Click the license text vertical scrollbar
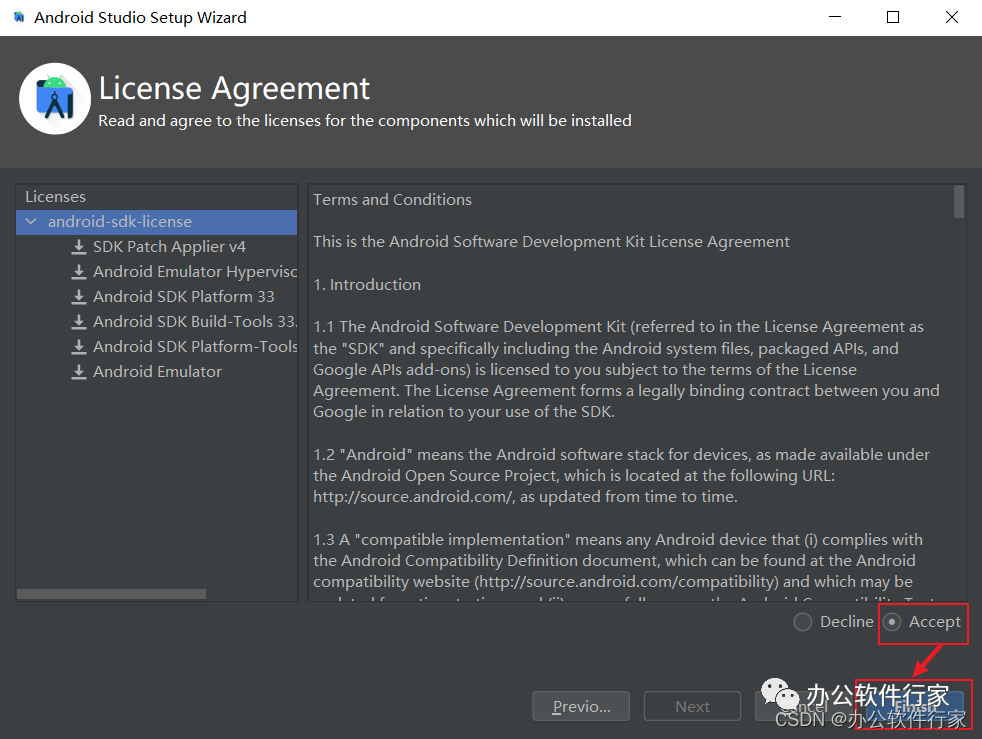Viewport: 982px width, 739px height. 959,201
